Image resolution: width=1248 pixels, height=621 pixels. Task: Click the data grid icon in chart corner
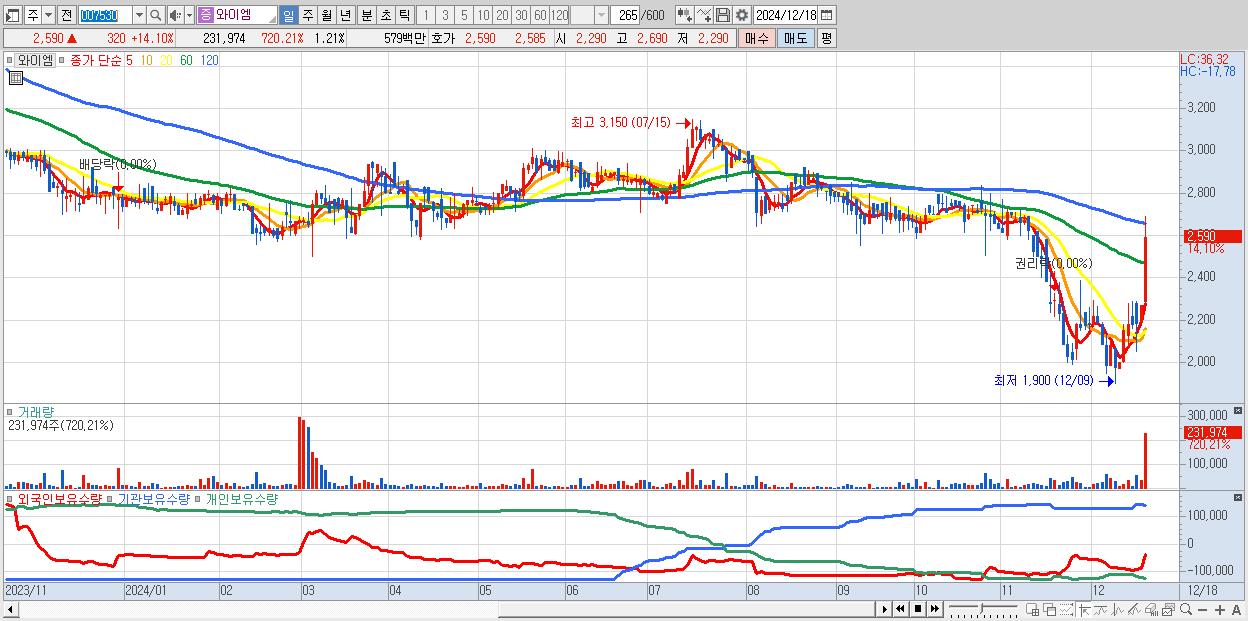(x=15, y=77)
